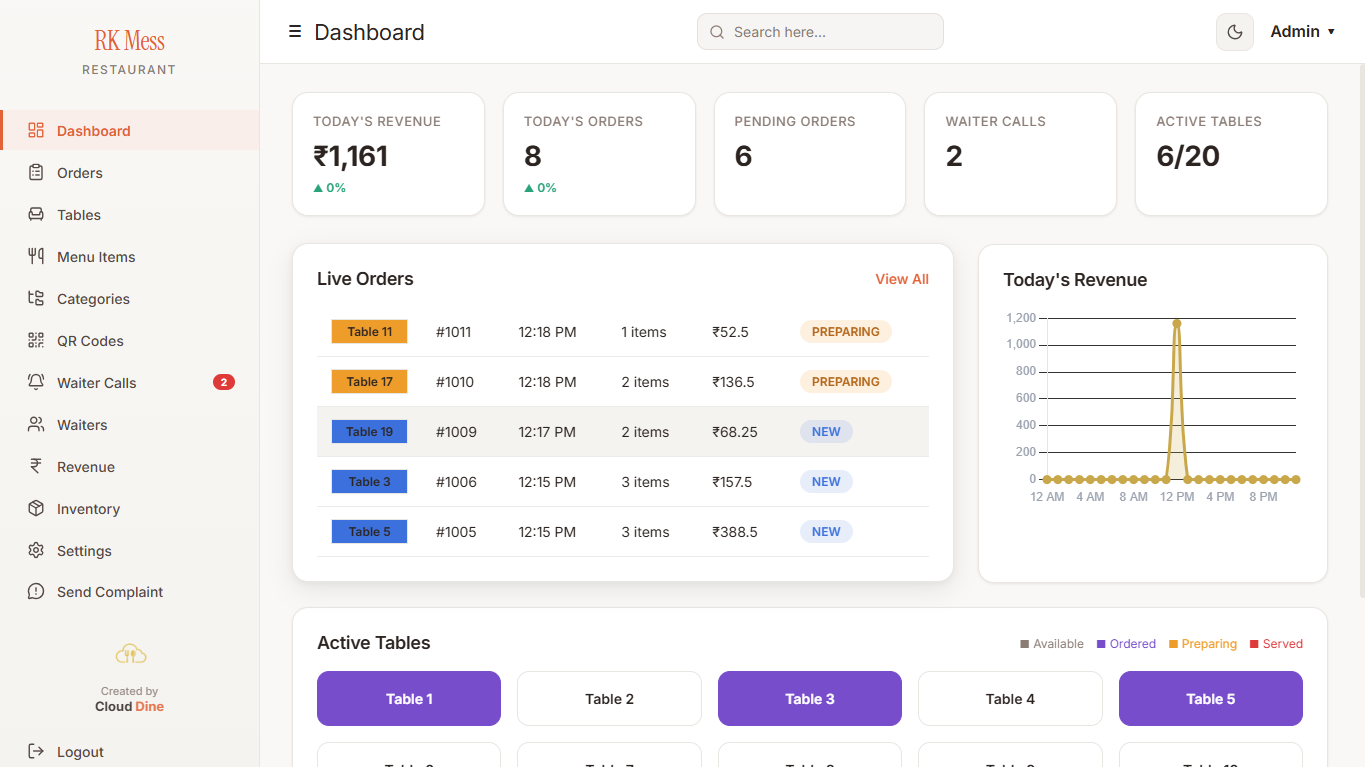
Task: Click the Orders clipboard icon
Action: 36,172
